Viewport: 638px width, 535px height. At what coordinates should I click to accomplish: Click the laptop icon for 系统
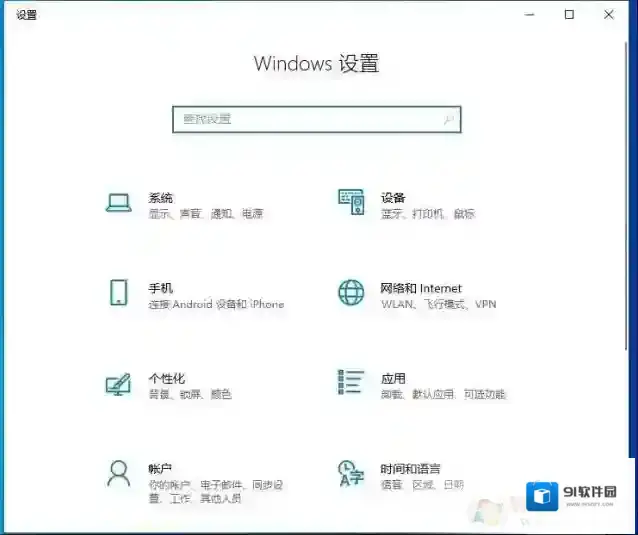click(x=119, y=203)
